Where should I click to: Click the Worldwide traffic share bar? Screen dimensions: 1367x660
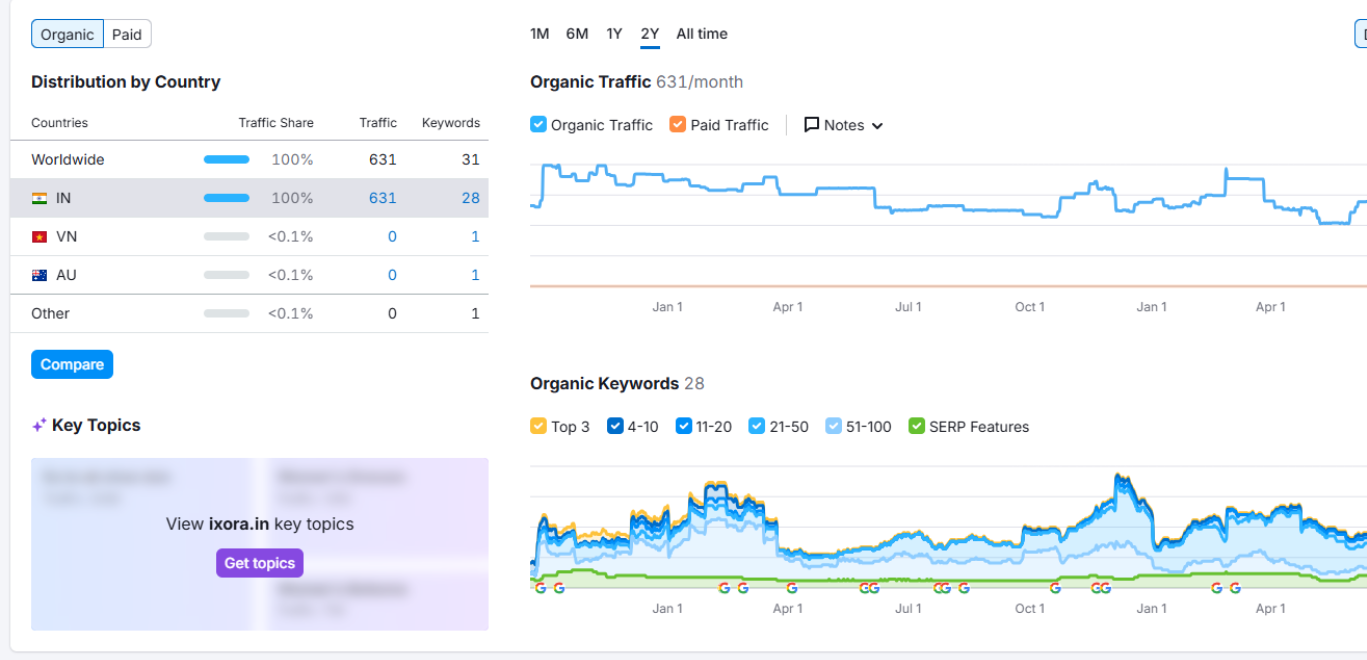(226, 160)
